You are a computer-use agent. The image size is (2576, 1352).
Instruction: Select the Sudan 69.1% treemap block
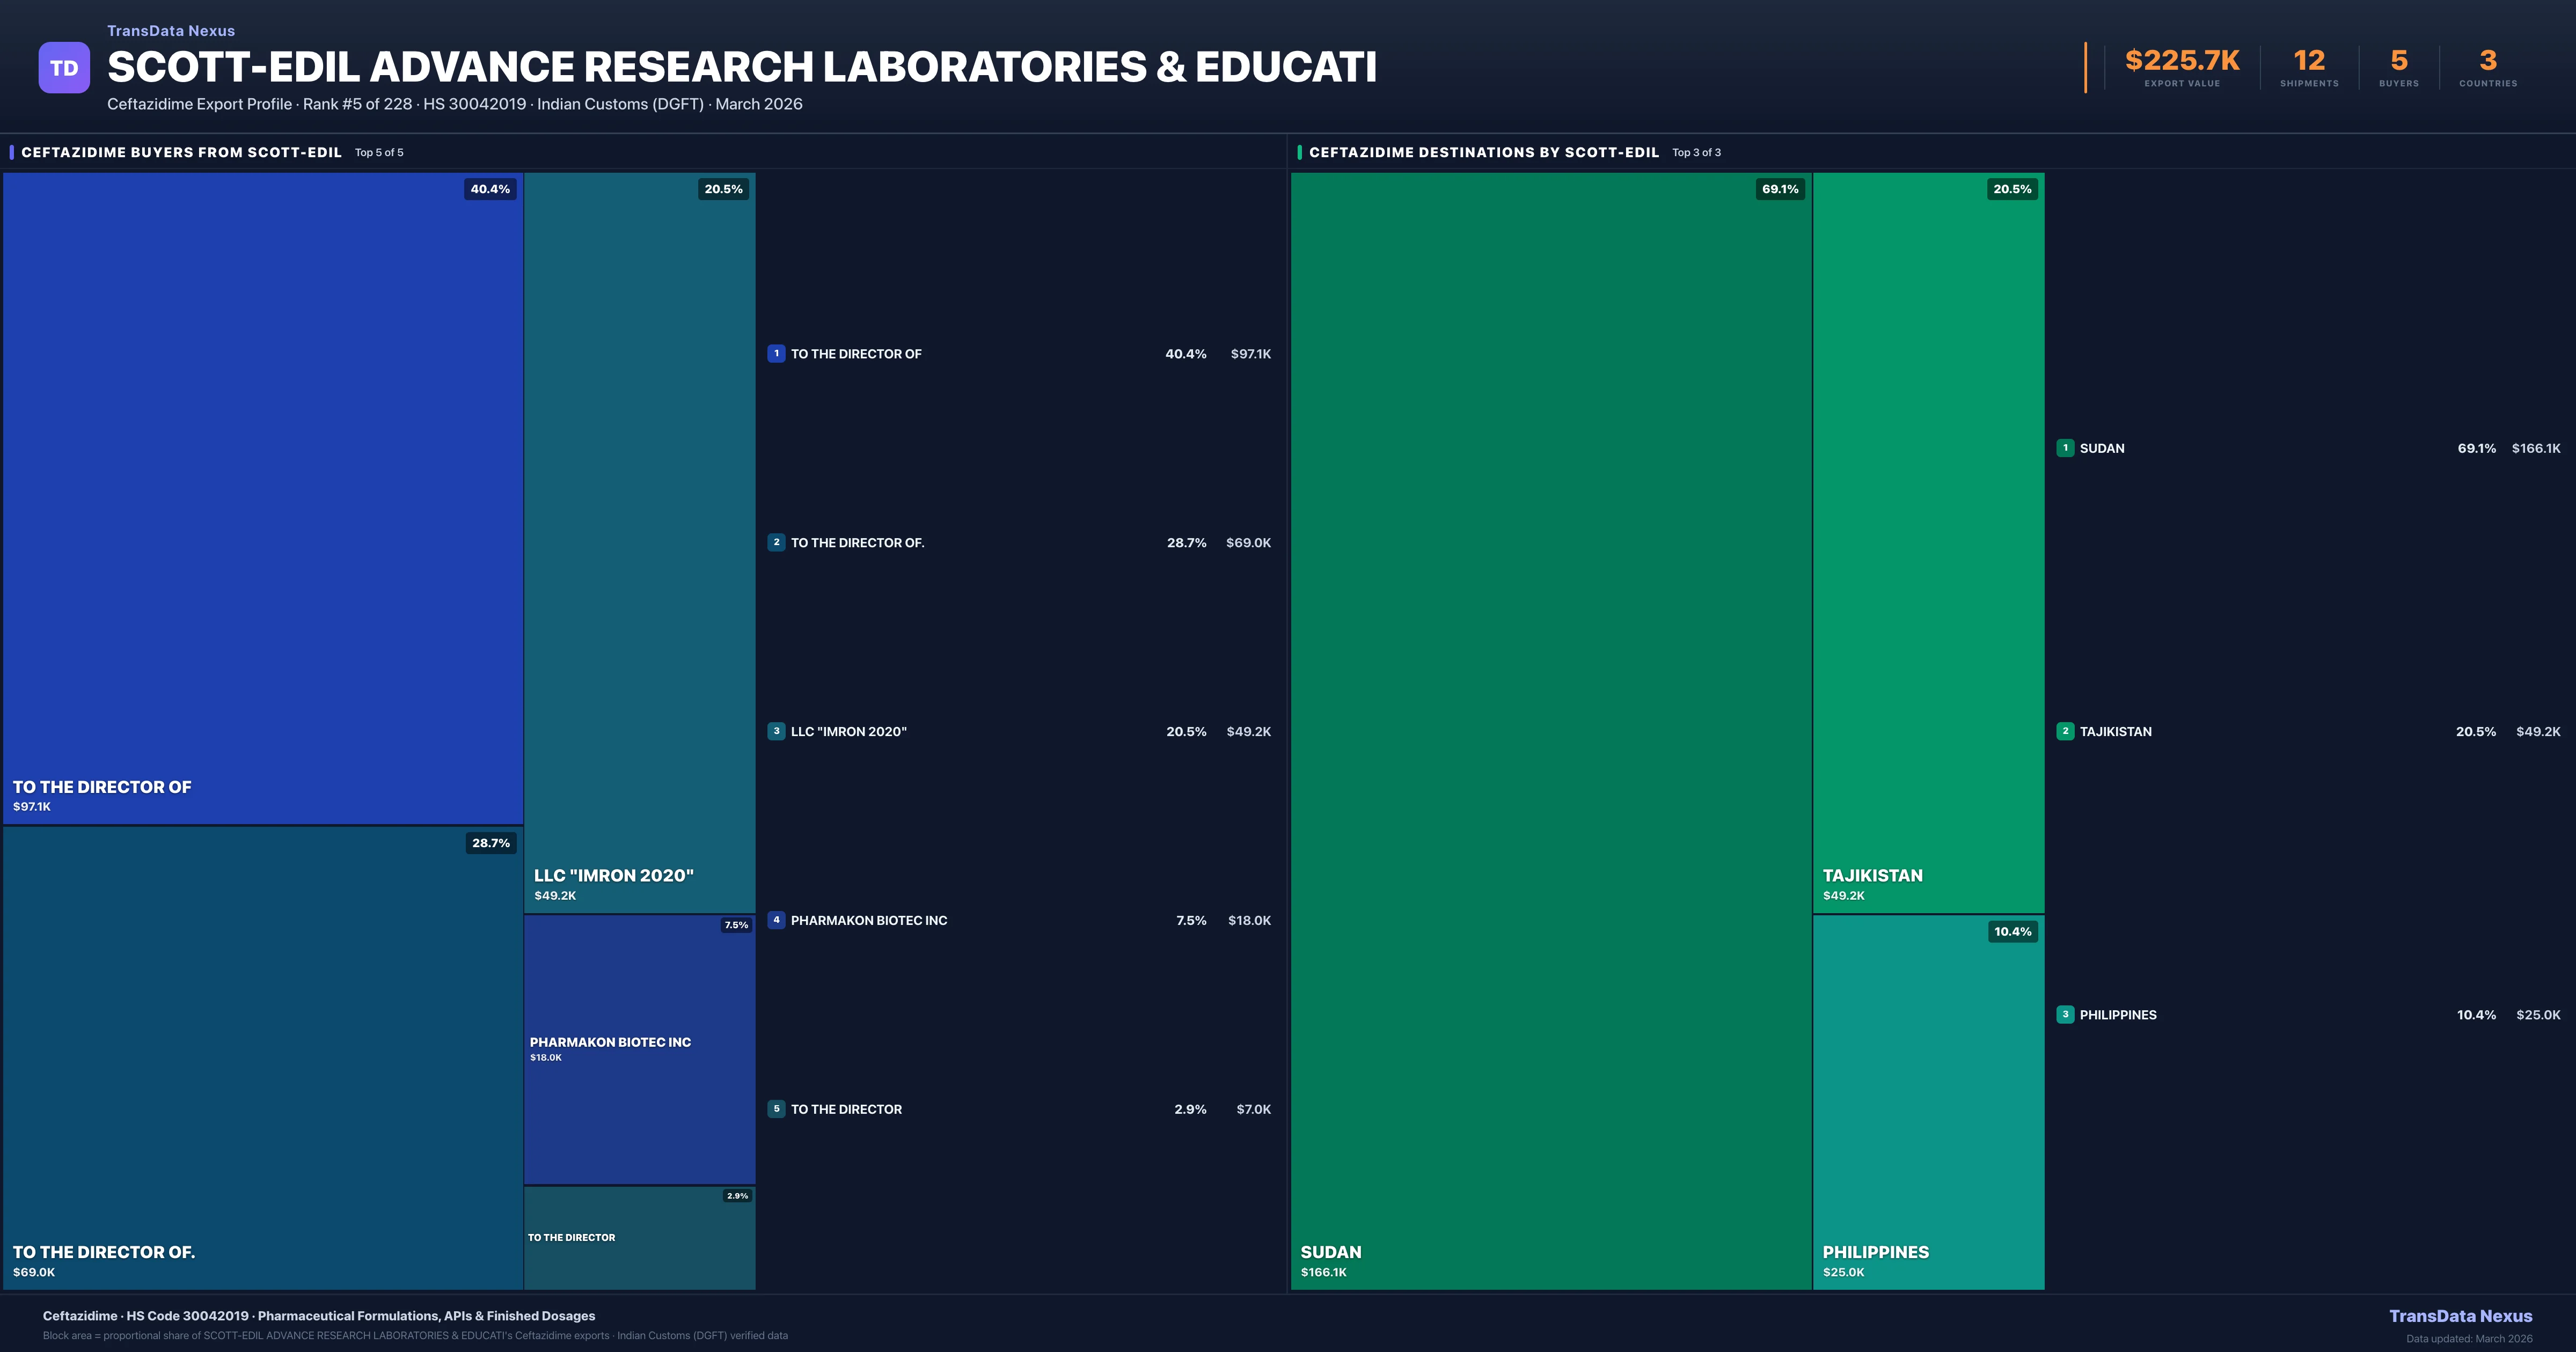(1550, 730)
